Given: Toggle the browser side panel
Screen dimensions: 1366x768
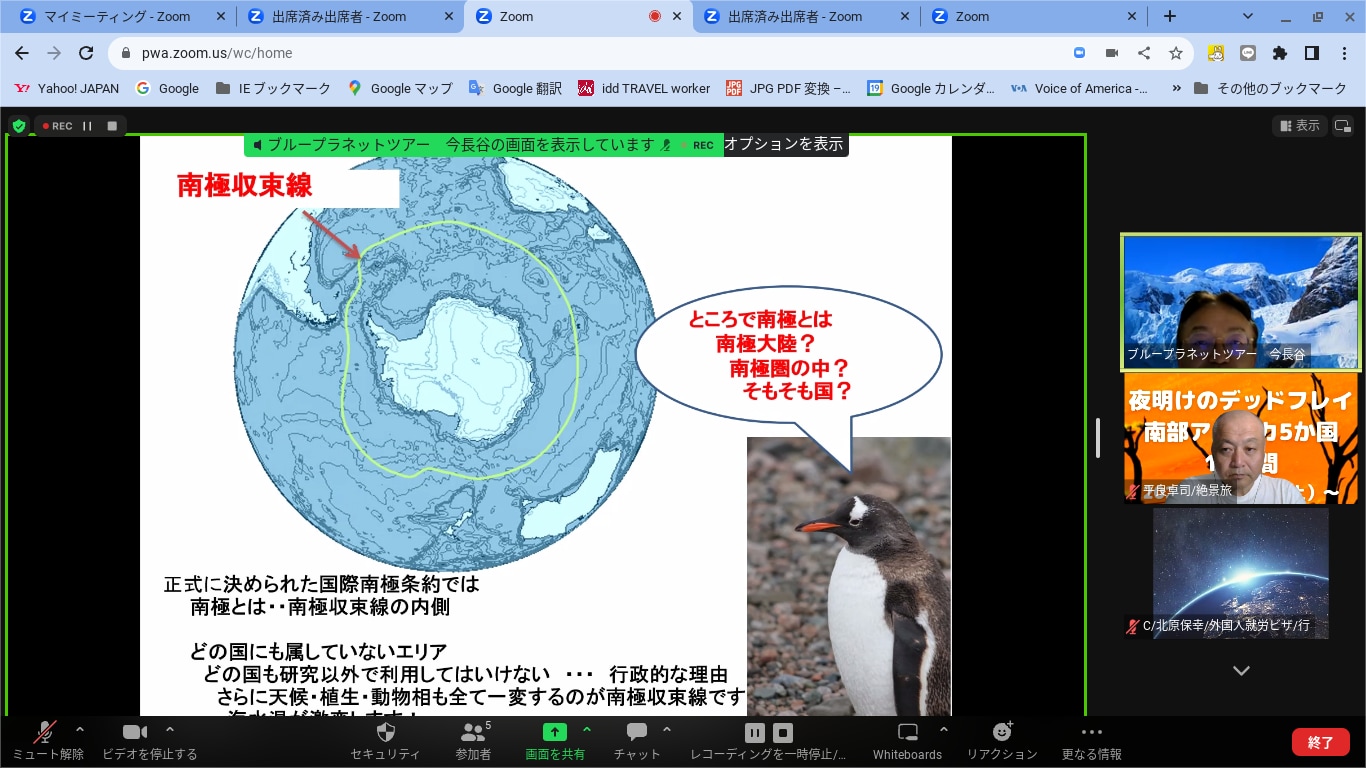Looking at the screenshot, I should [1312, 53].
